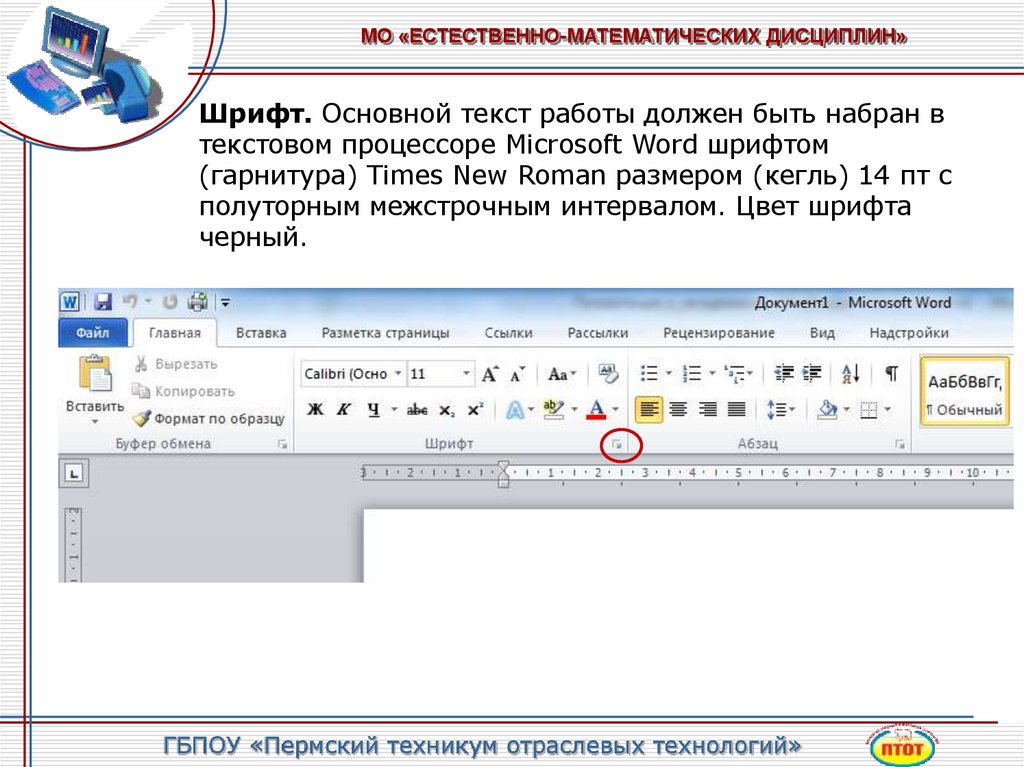Screen dimensions: 1024x767
Task: Open text effects glowing A icon
Action: (515, 410)
